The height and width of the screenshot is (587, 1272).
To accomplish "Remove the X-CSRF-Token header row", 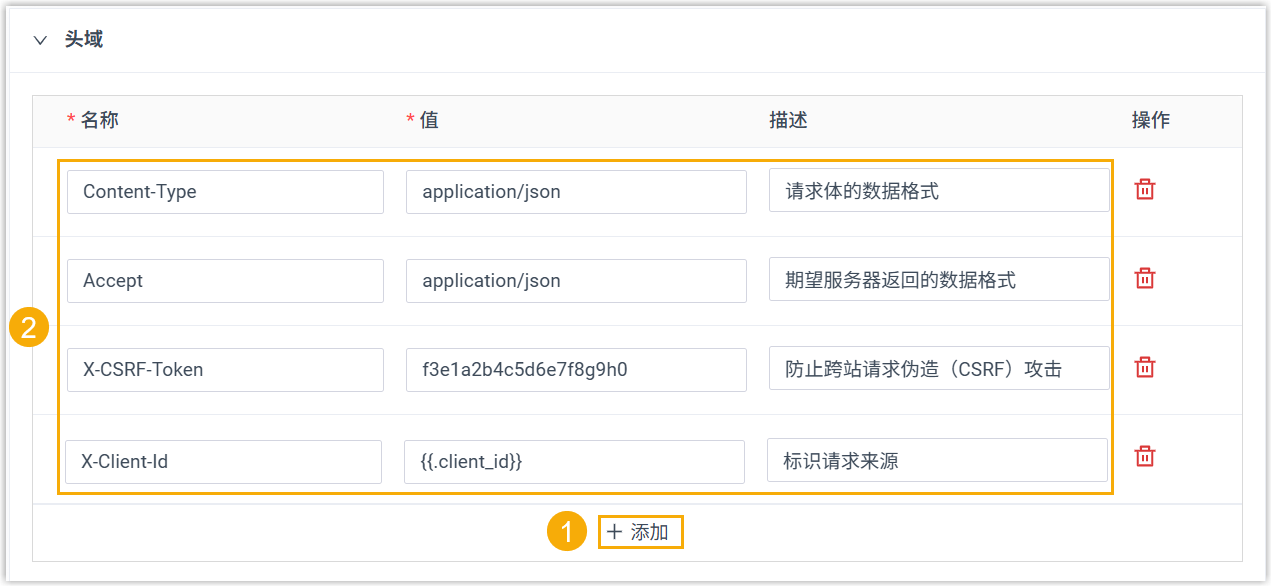I will pyautogui.click(x=1145, y=368).
